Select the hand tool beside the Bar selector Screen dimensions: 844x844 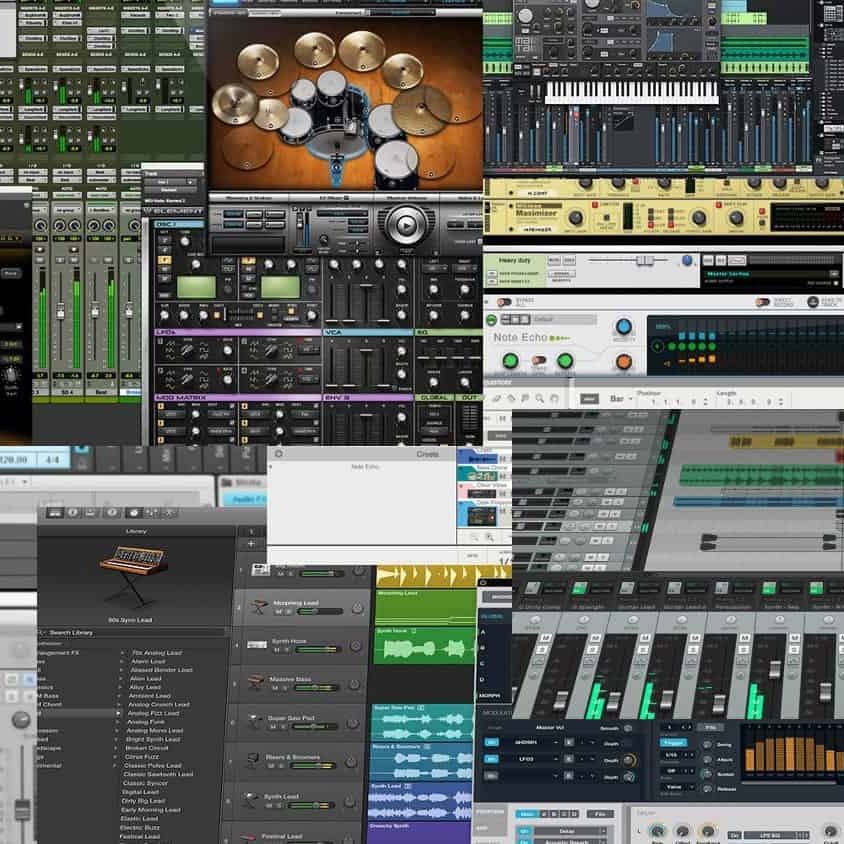tap(554, 399)
